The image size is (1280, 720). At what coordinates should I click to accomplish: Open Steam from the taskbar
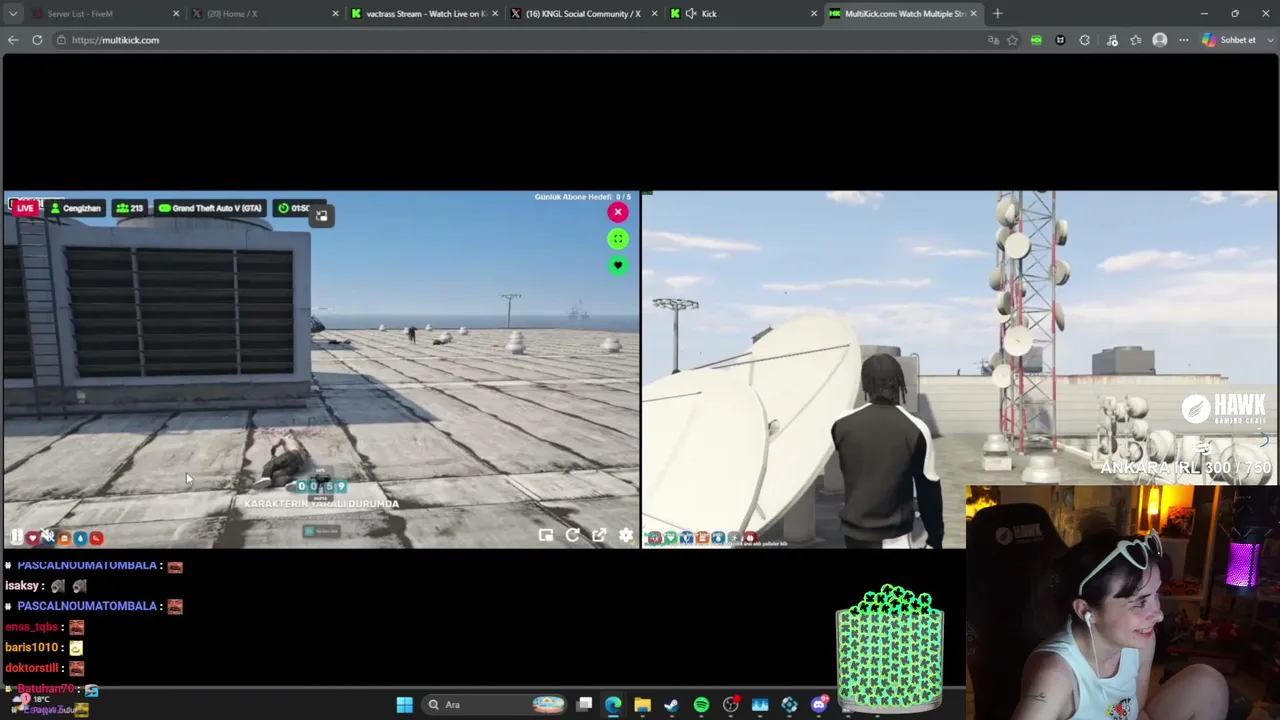point(671,705)
